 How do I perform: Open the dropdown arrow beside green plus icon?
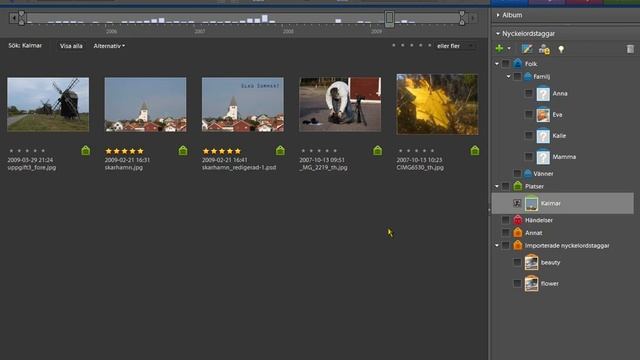pos(509,49)
